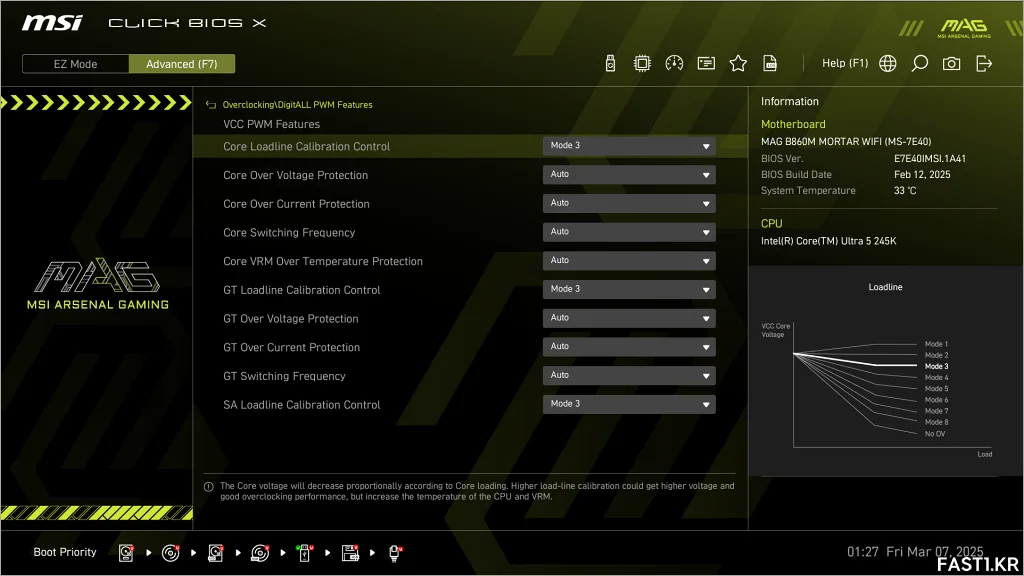Open GT Over Voltage Protection dropdown
Viewport: 1024px width, 576px height.
(x=629, y=318)
